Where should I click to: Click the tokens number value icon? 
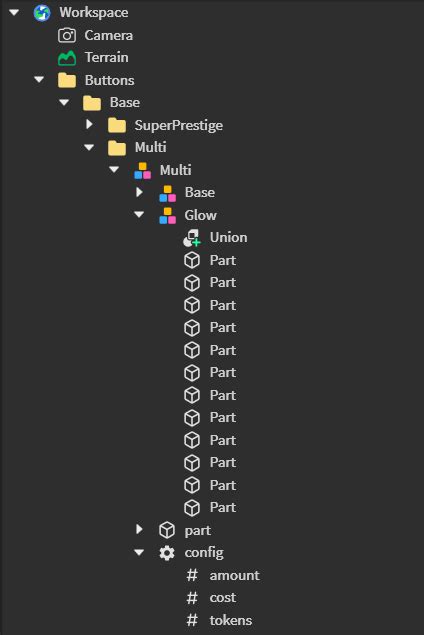[x=192, y=620]
